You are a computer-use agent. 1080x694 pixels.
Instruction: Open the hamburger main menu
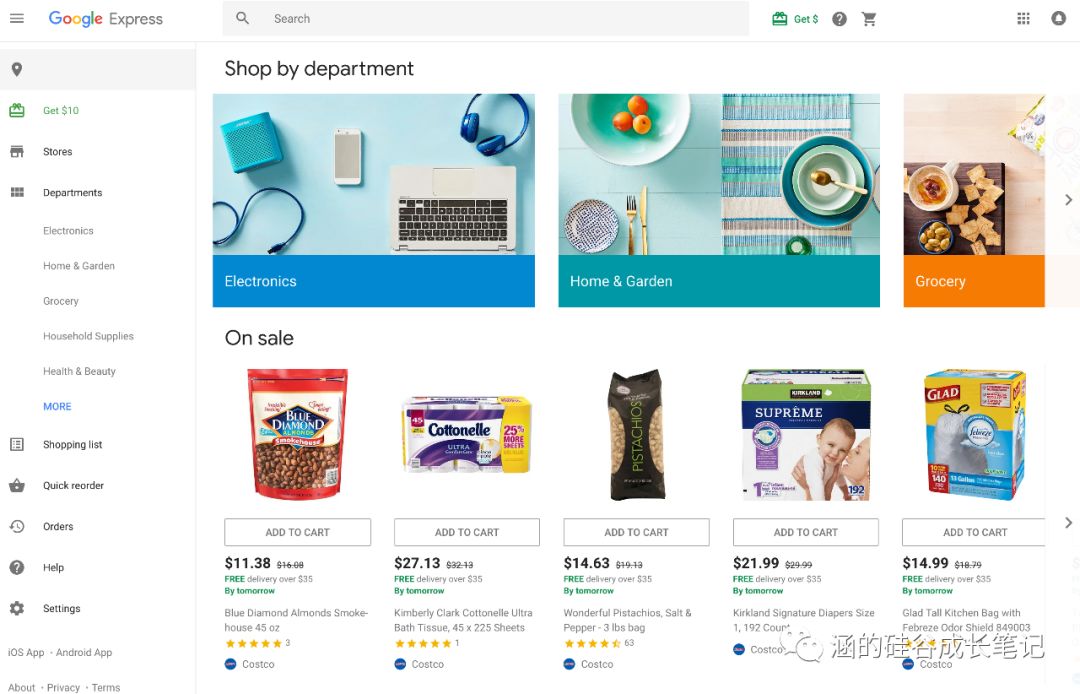[17, 19]
